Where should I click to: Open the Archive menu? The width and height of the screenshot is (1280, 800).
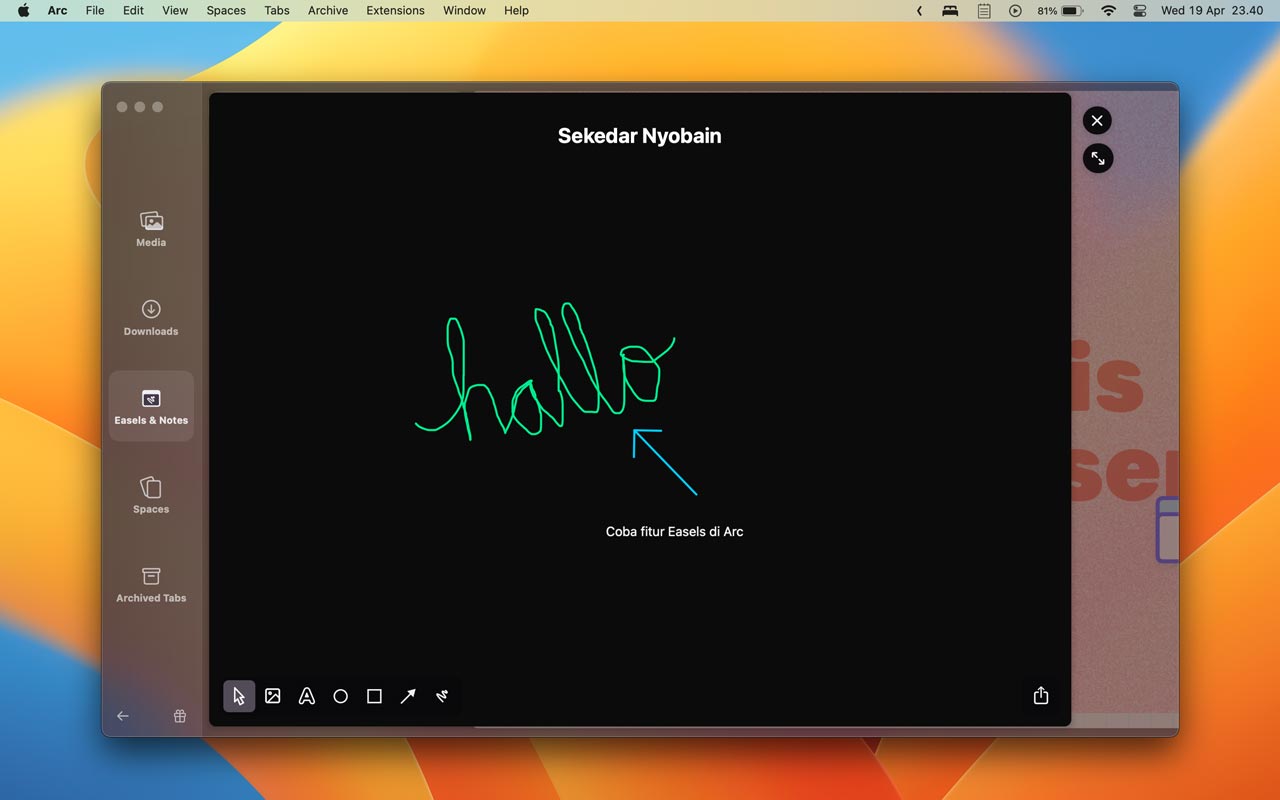click(x=328, y=10)
